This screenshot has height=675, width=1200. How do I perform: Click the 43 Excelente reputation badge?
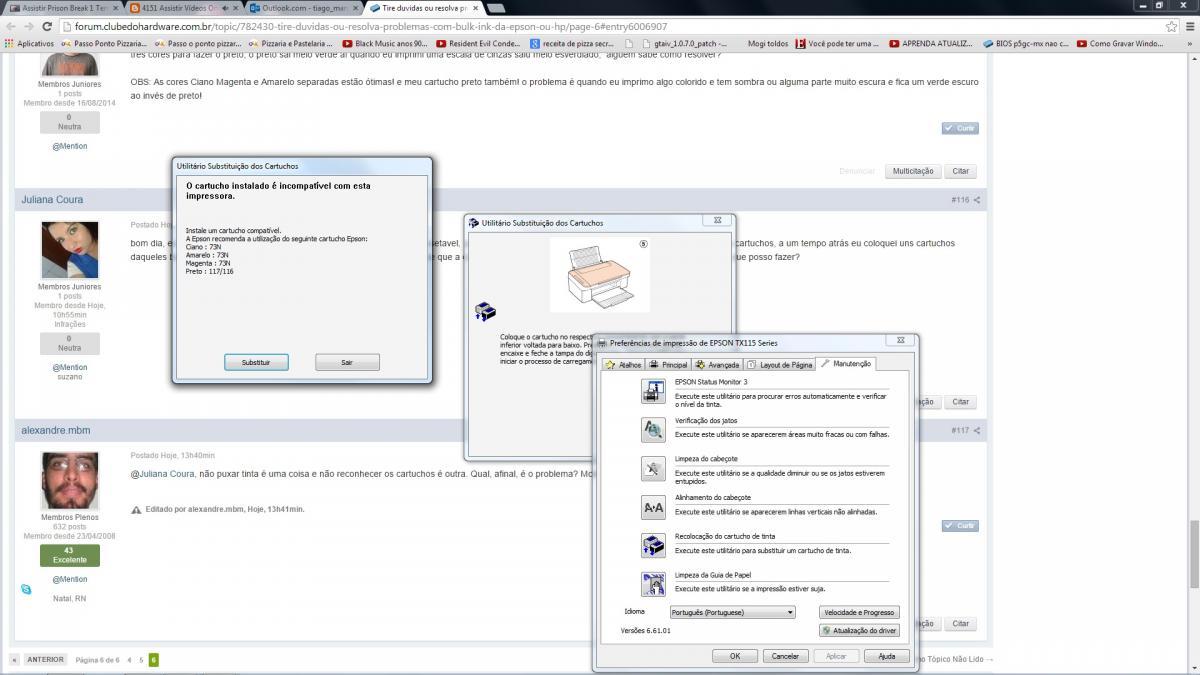(x=70, y=555)
